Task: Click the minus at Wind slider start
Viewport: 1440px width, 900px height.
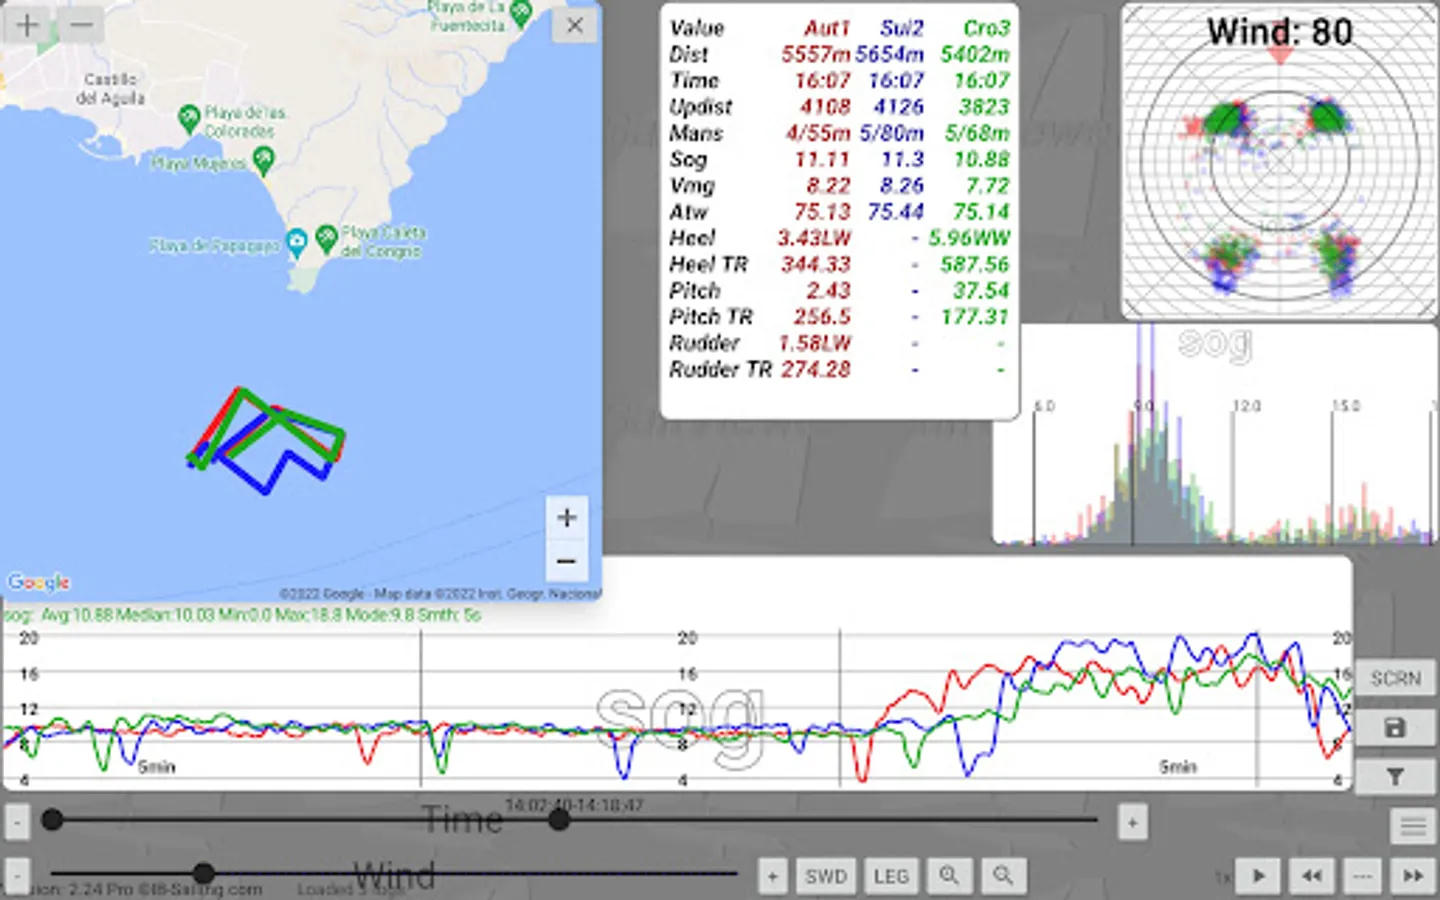Action: click(17, 876)
